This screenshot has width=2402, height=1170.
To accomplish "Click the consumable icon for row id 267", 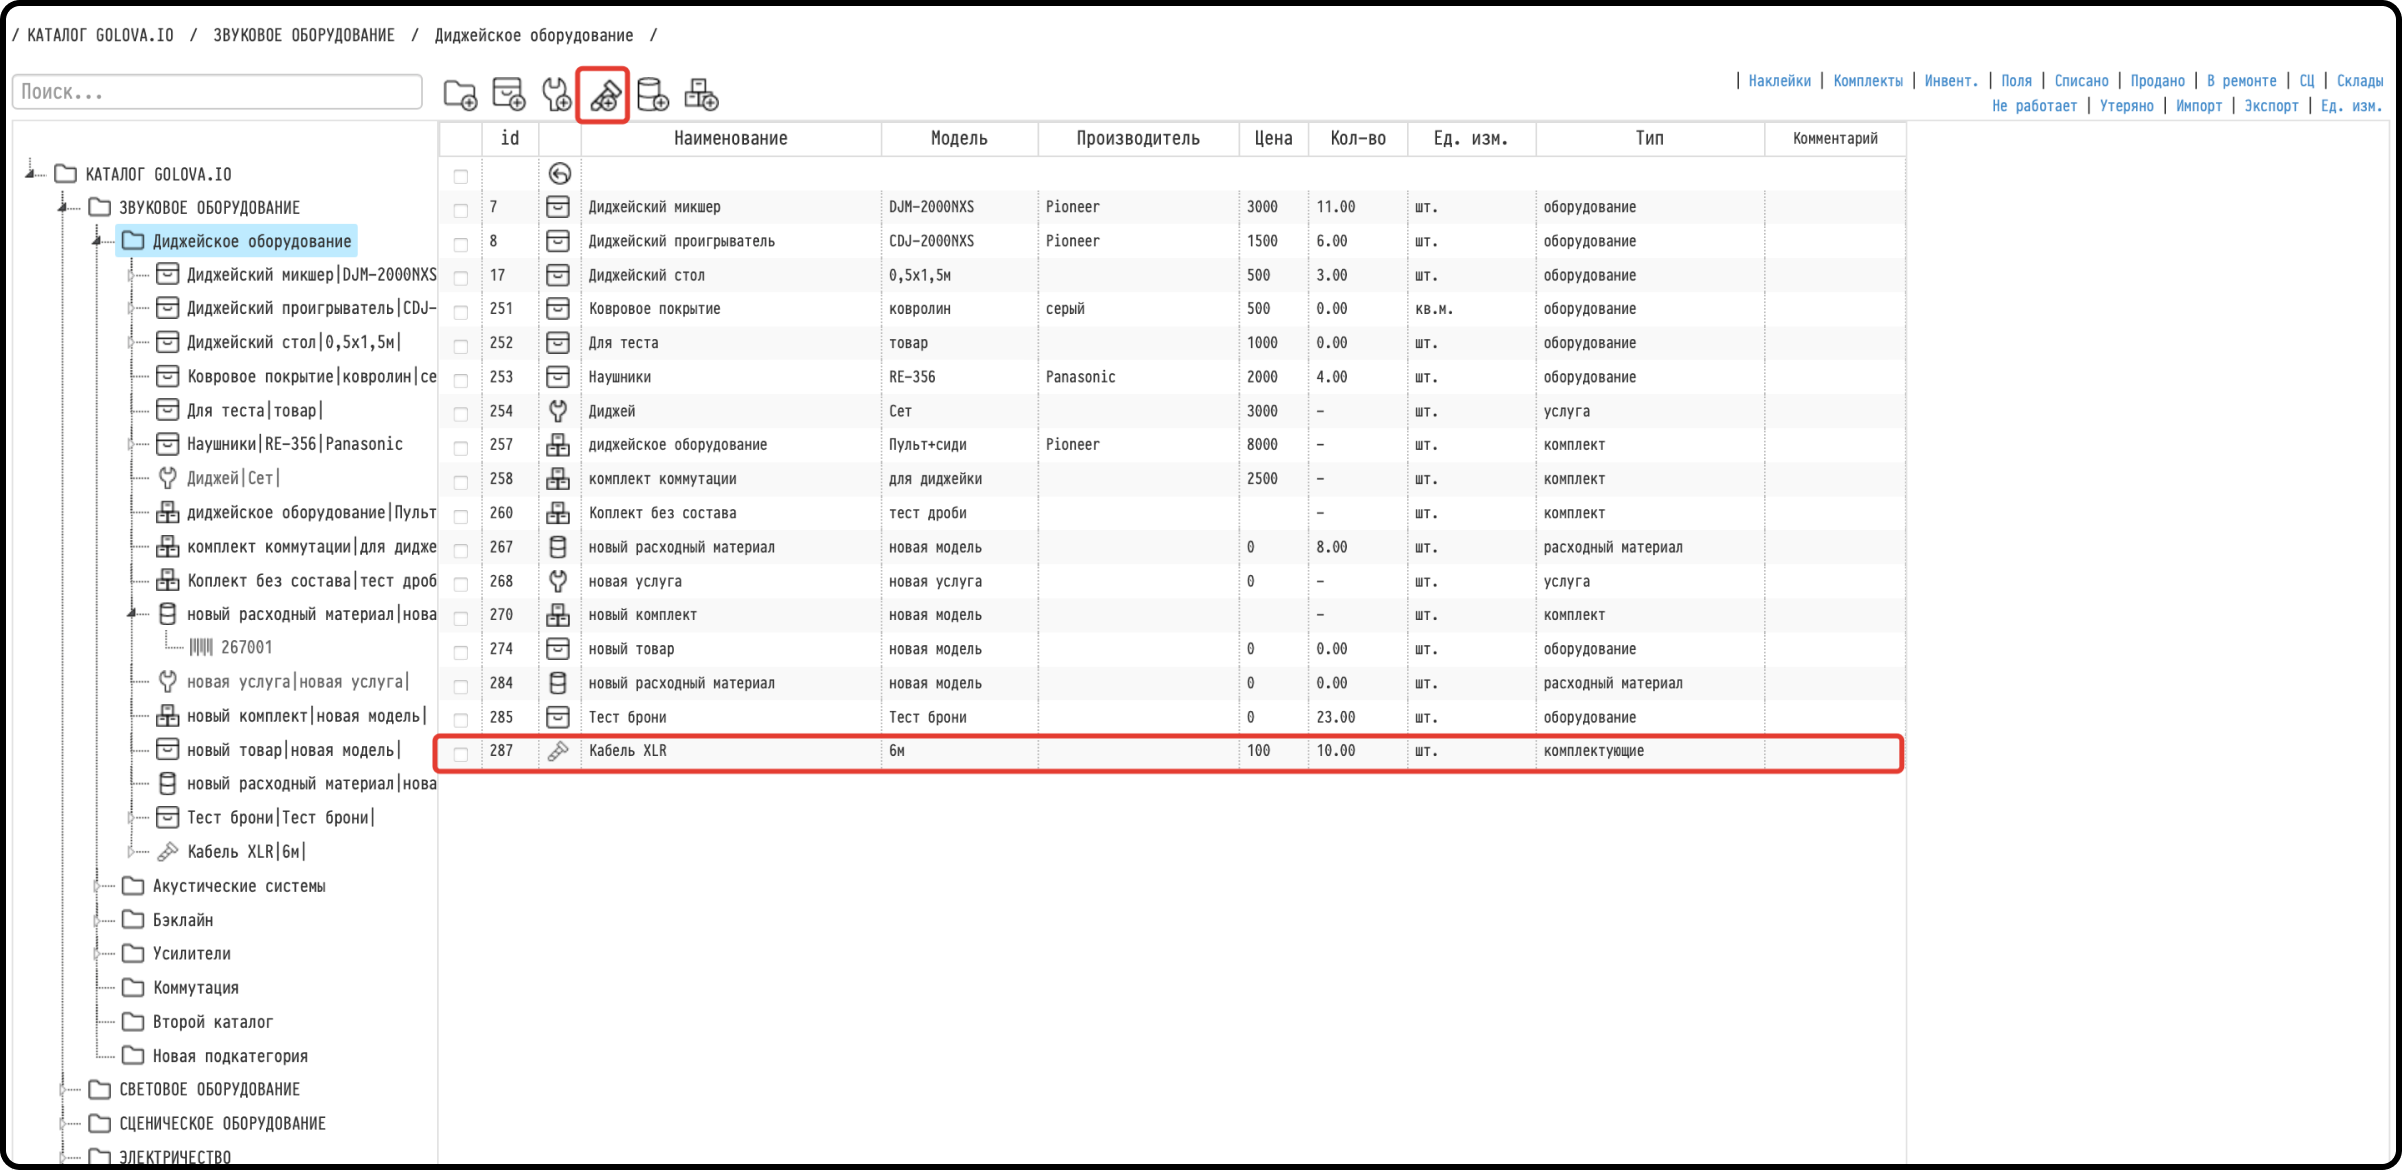I will (558, 547).
